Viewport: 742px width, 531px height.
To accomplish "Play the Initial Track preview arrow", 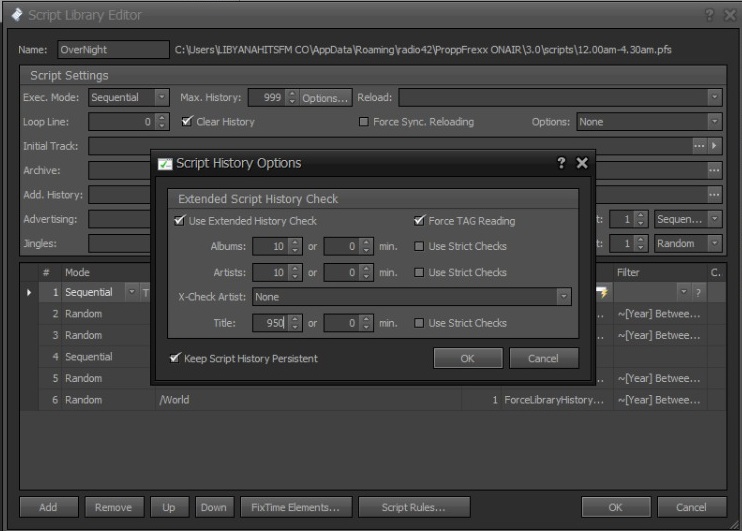I will click(714, 146).
